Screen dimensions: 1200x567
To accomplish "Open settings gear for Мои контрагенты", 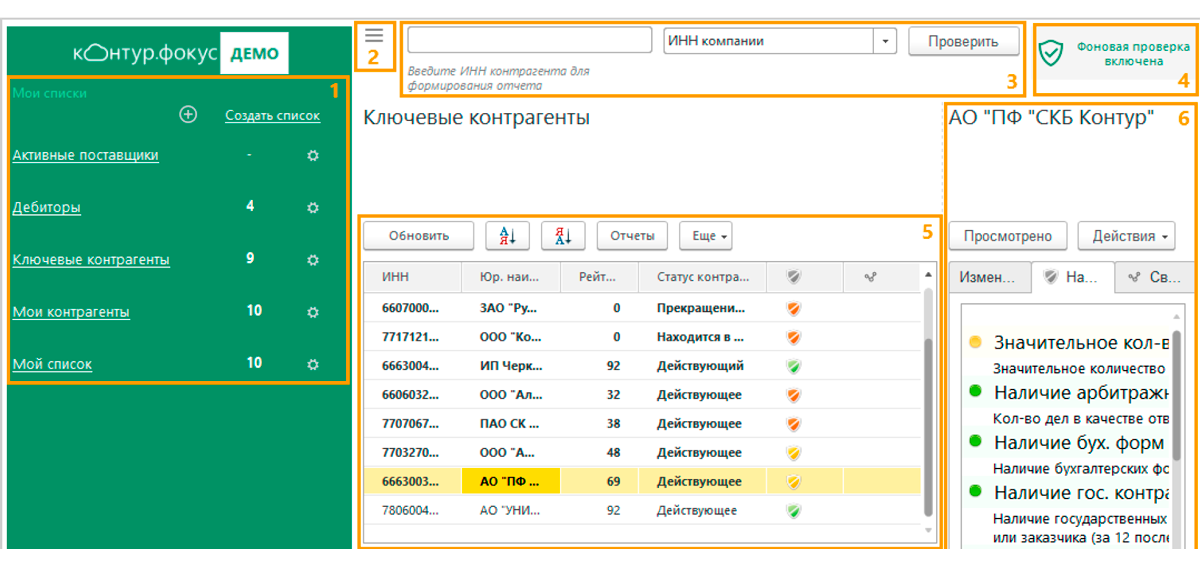I will coord(313,312).
